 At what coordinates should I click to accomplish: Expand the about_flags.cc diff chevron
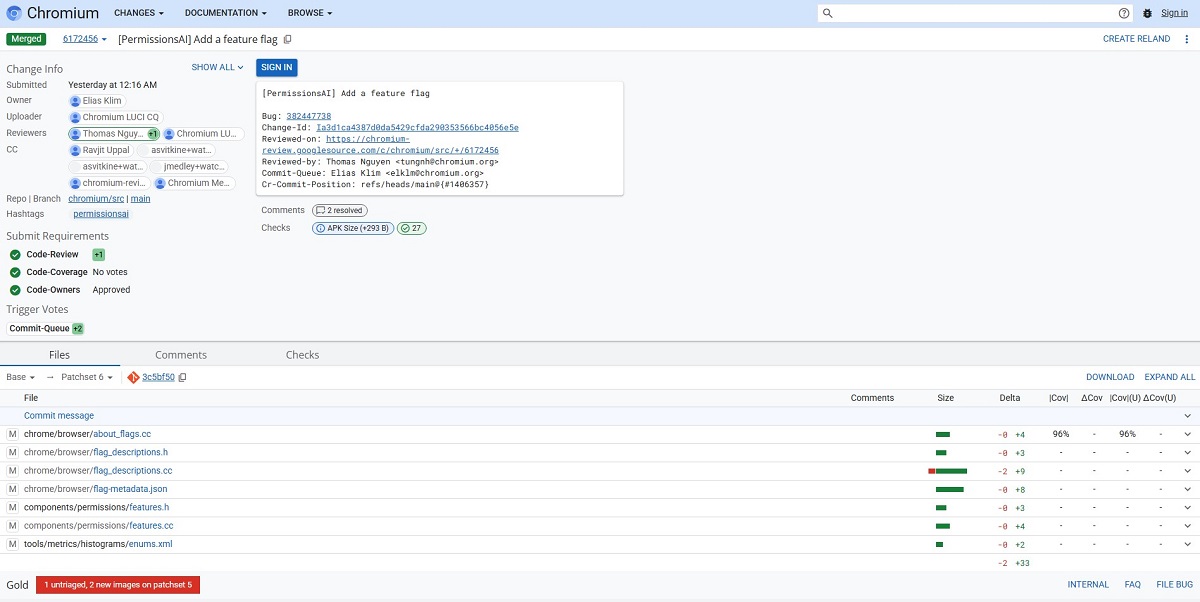(x=1188, y=434)
